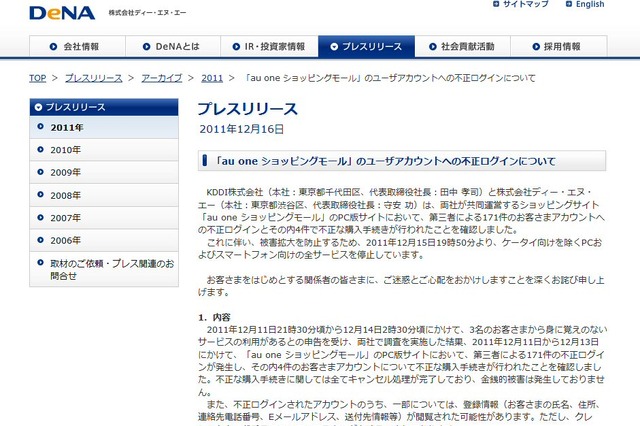Click the breadcrumb text for current page title

point(389,78)
